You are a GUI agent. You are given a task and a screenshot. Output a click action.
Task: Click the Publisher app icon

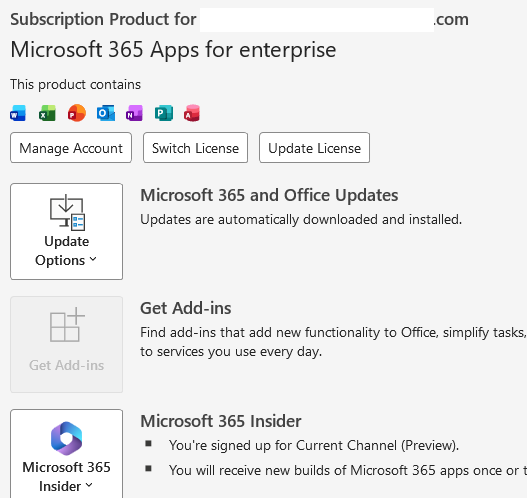tap(164, 113)
